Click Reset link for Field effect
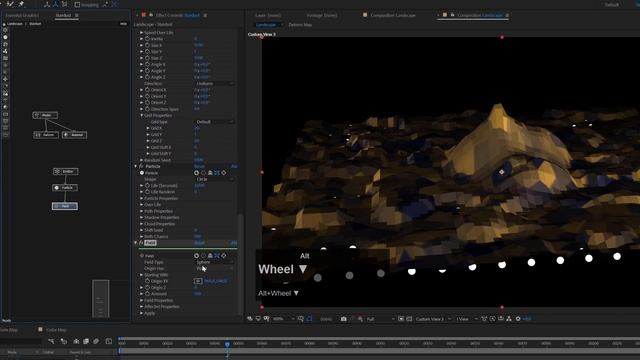640x360 pixels. tap(200, 243)
